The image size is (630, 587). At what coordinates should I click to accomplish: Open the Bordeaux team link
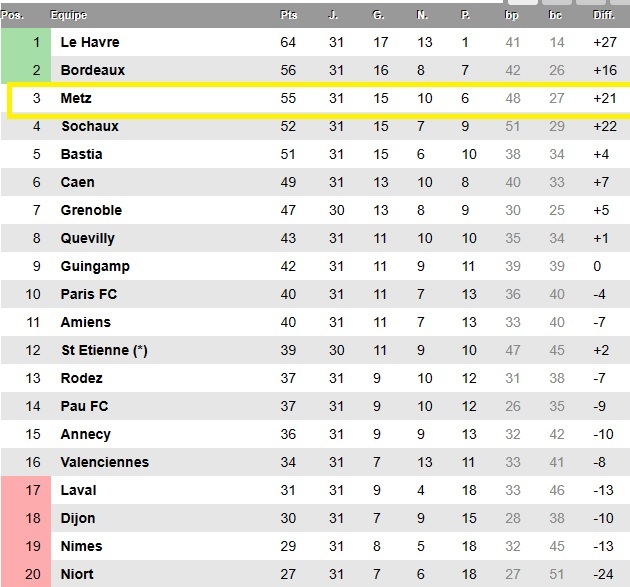(x=92, y=70)
